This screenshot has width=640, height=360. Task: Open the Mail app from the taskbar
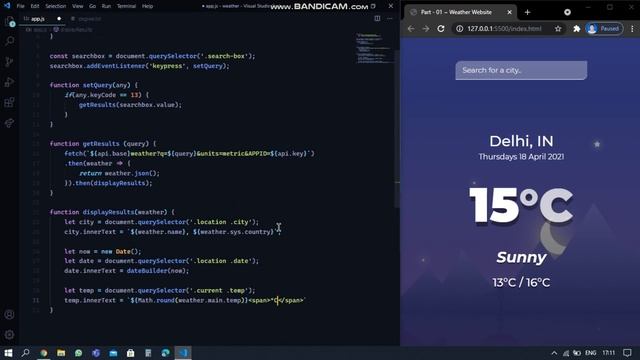(113, 353)
